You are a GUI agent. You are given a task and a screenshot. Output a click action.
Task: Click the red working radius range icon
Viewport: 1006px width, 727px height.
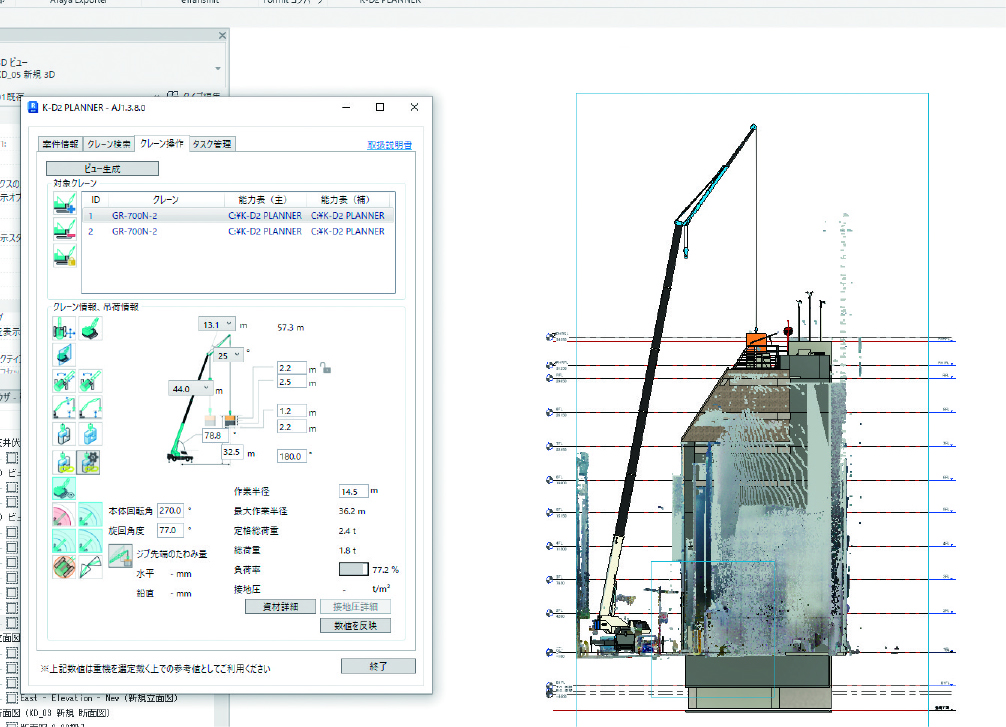(x=65, y=515)
